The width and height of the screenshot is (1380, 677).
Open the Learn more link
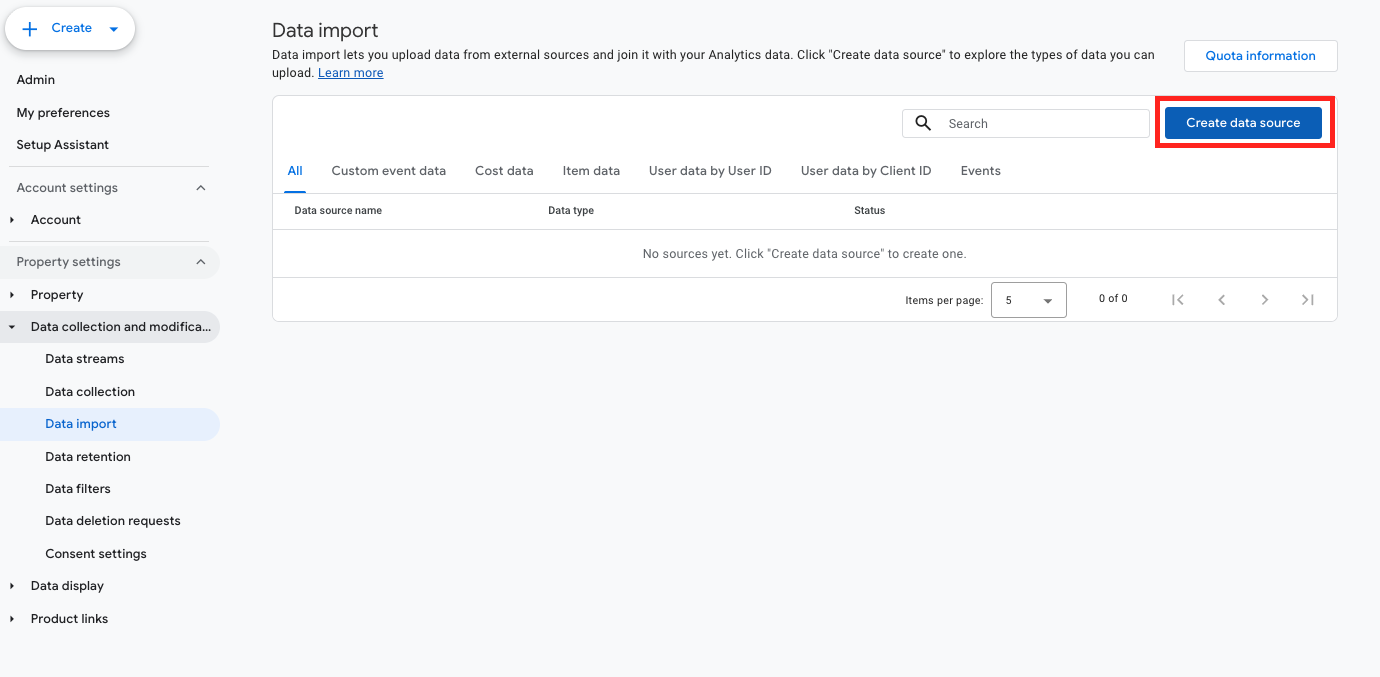pyautogui.click(x=350, y=73)
